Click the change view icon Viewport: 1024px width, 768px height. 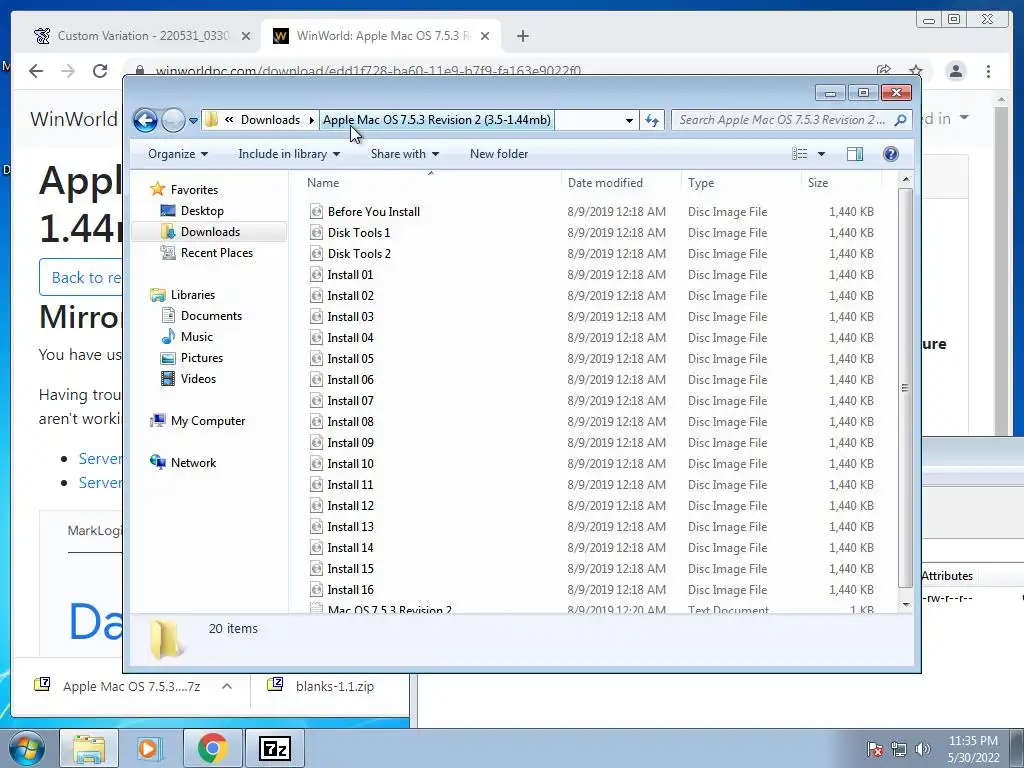(799, 153)
